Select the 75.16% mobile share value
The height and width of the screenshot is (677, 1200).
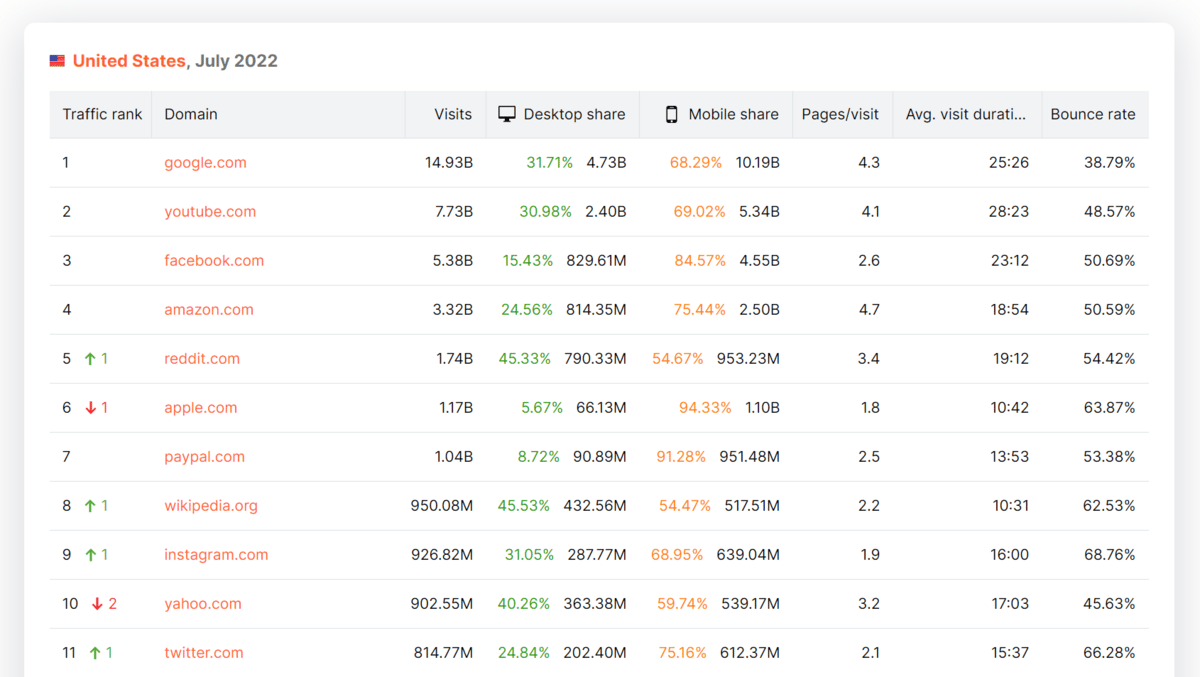coord(684,652)
